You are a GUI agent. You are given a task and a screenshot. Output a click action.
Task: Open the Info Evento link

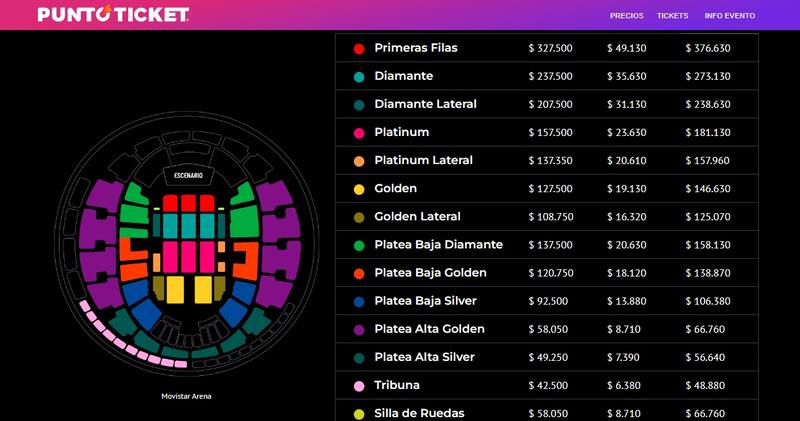tap(729, 16)
